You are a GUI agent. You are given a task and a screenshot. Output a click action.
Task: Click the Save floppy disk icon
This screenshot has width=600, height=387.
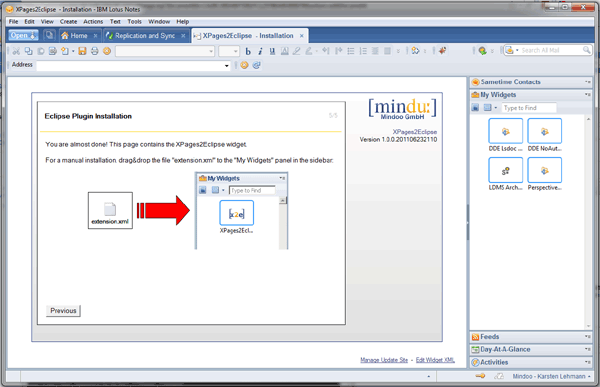point(82,51)
